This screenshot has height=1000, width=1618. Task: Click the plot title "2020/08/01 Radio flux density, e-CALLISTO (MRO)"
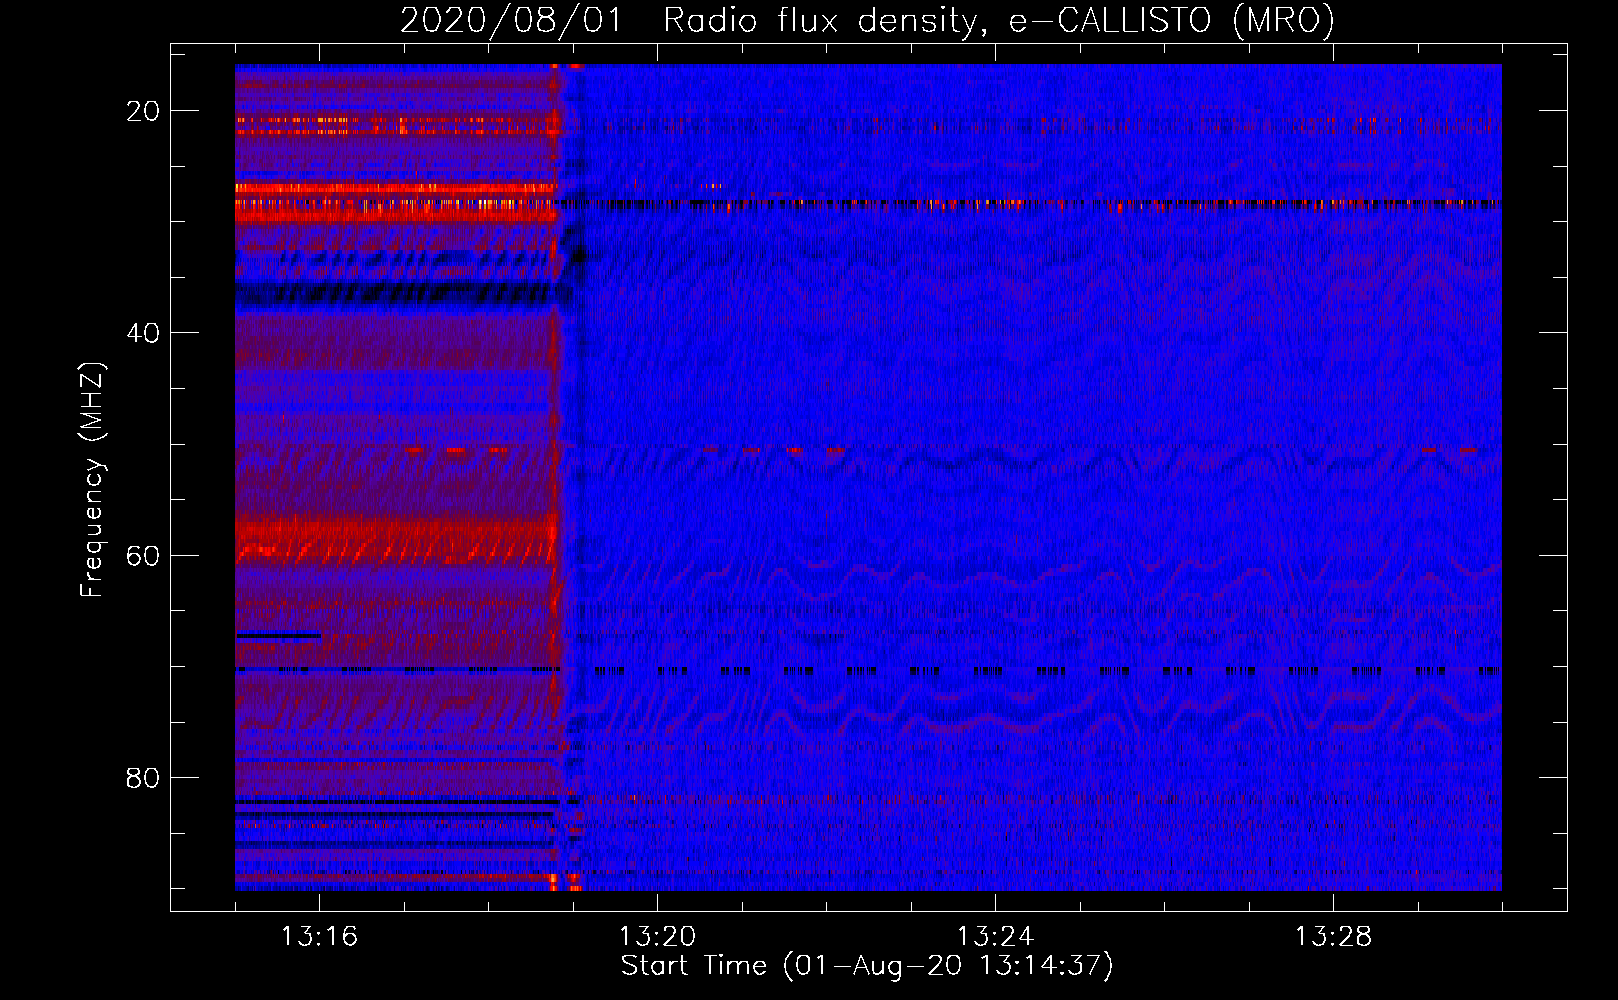867,21
